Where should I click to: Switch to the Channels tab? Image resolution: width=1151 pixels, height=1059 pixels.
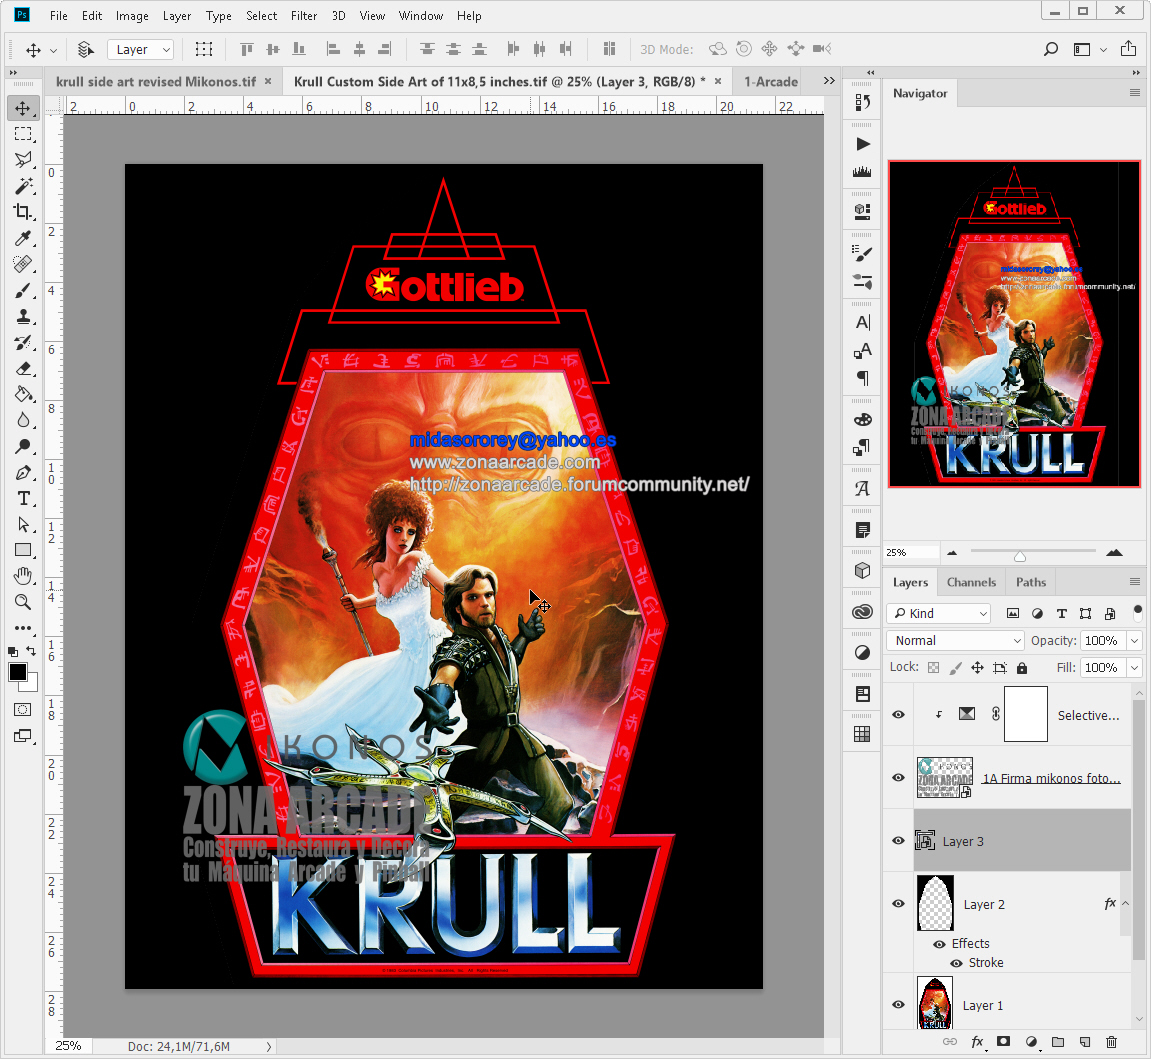(970, 581)
